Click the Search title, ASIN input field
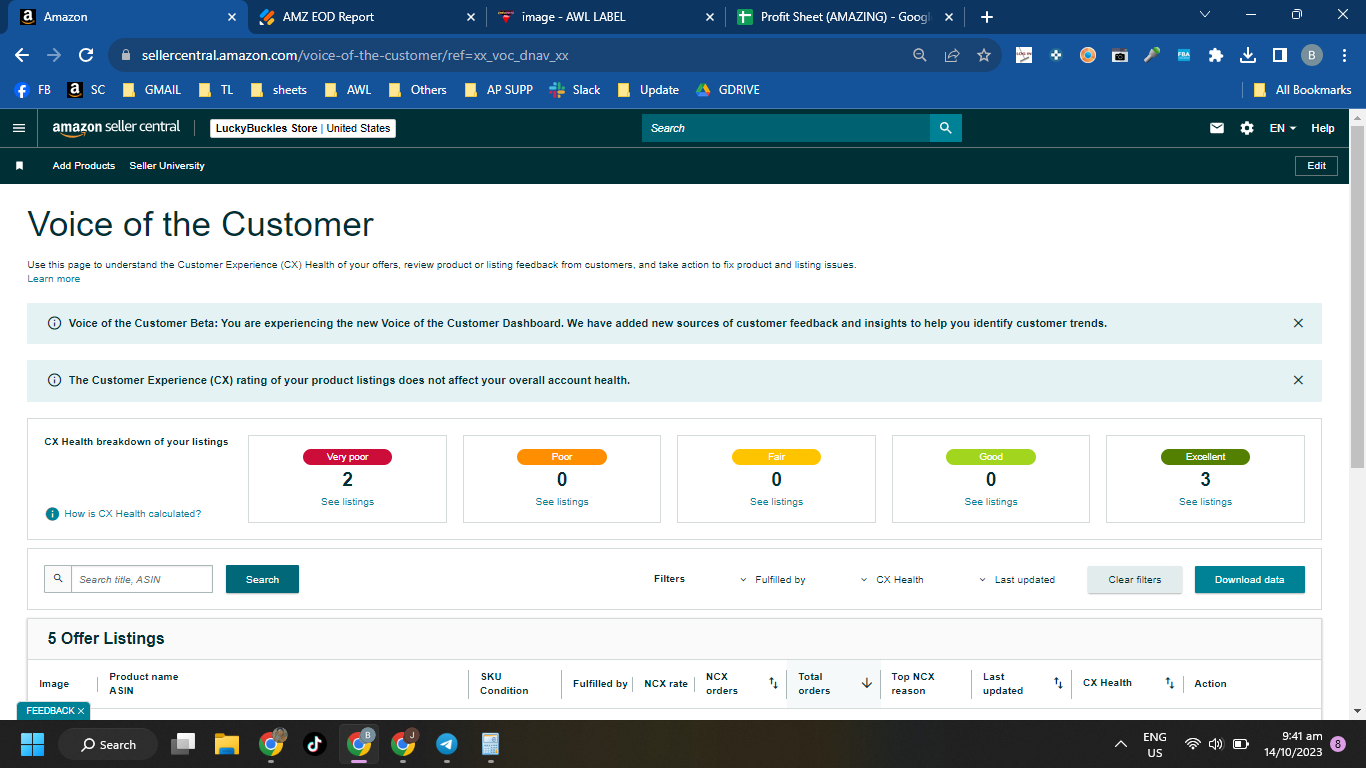The height and width of the screenshot is (768, 1366). pyautogui.click(x=141, y=579)
